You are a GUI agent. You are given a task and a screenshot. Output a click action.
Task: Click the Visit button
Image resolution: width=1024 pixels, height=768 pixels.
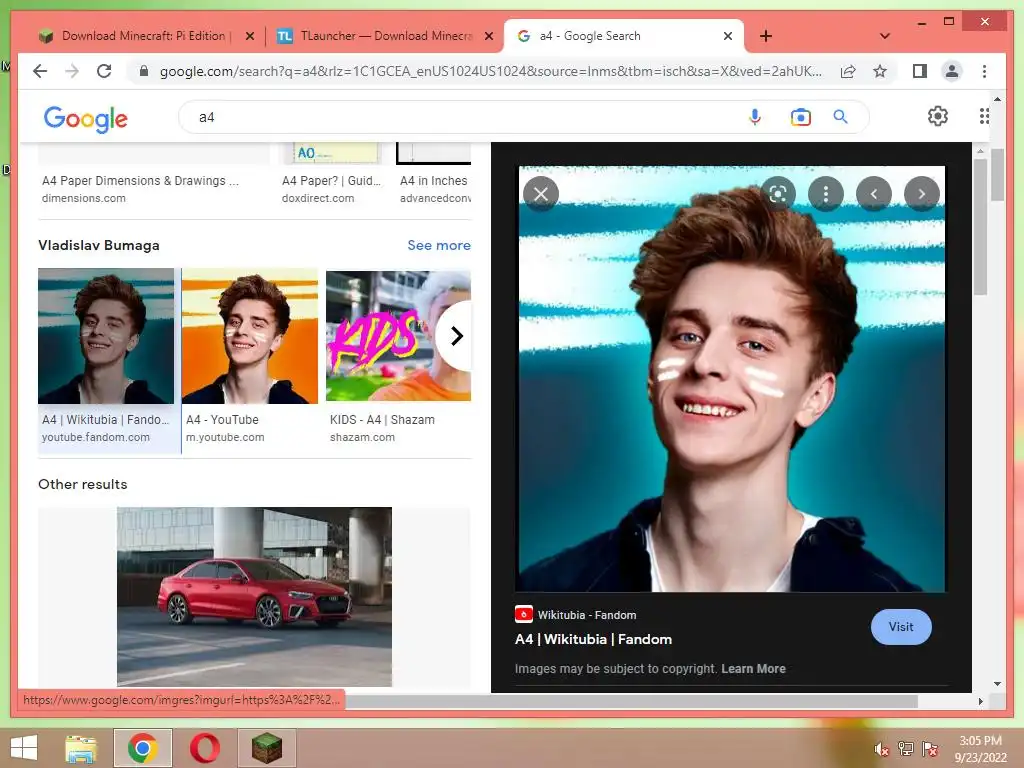(x=901, y=627)
